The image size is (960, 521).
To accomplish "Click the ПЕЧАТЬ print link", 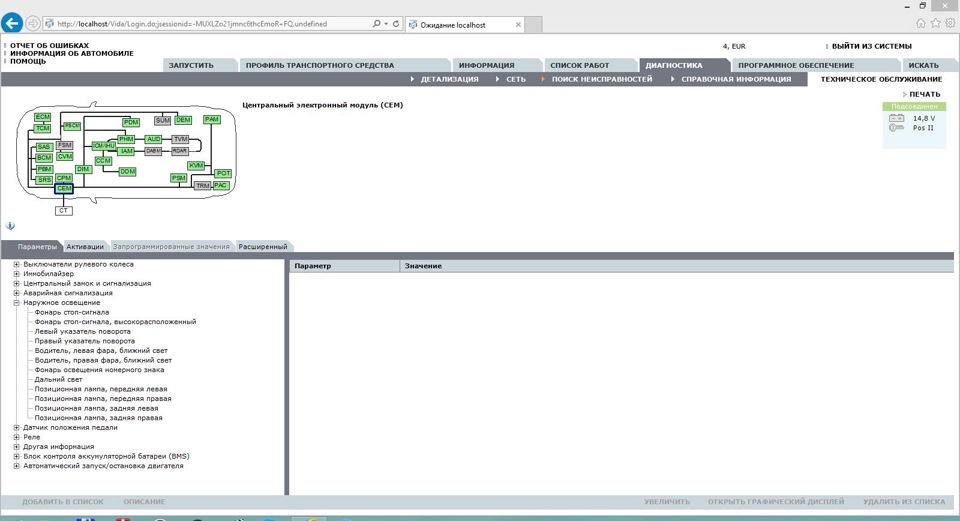I will click(923, 94).
